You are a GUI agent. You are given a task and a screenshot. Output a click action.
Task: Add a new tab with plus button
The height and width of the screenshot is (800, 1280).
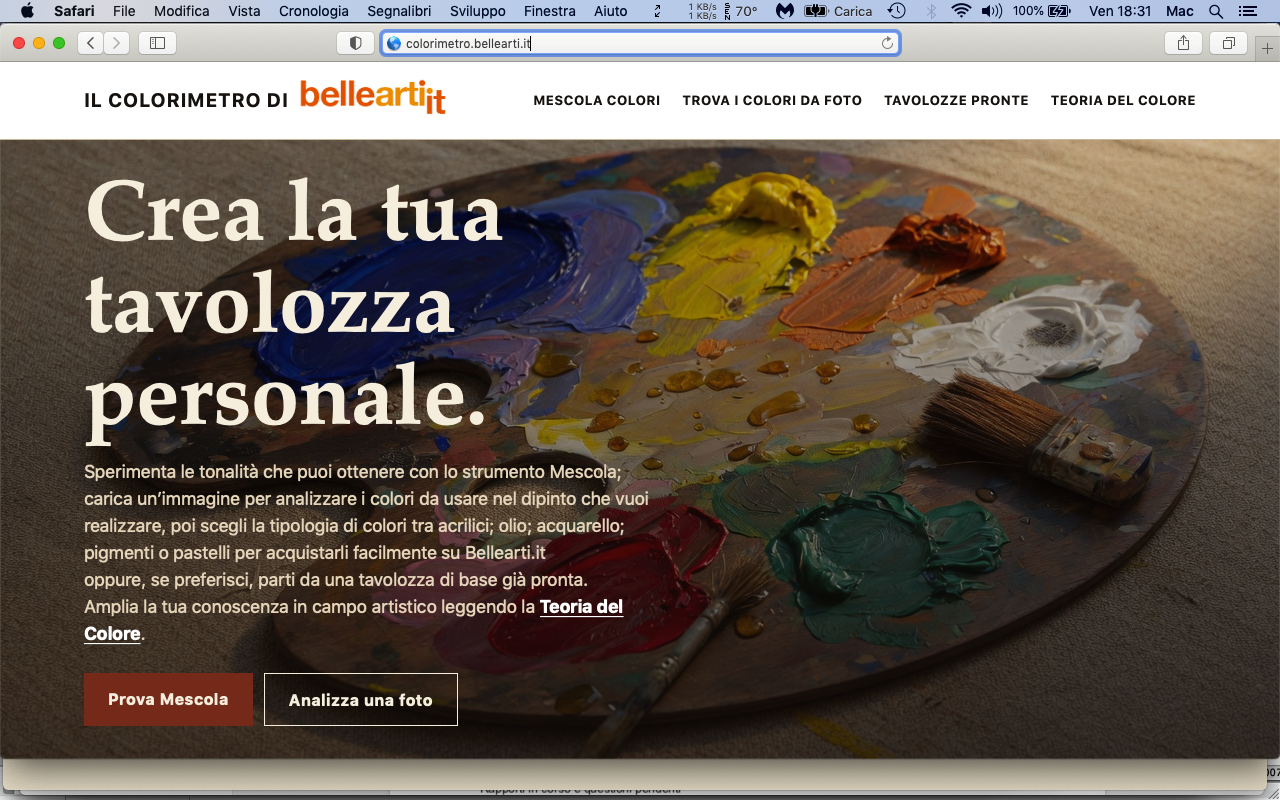click(x=1268, y=47)
